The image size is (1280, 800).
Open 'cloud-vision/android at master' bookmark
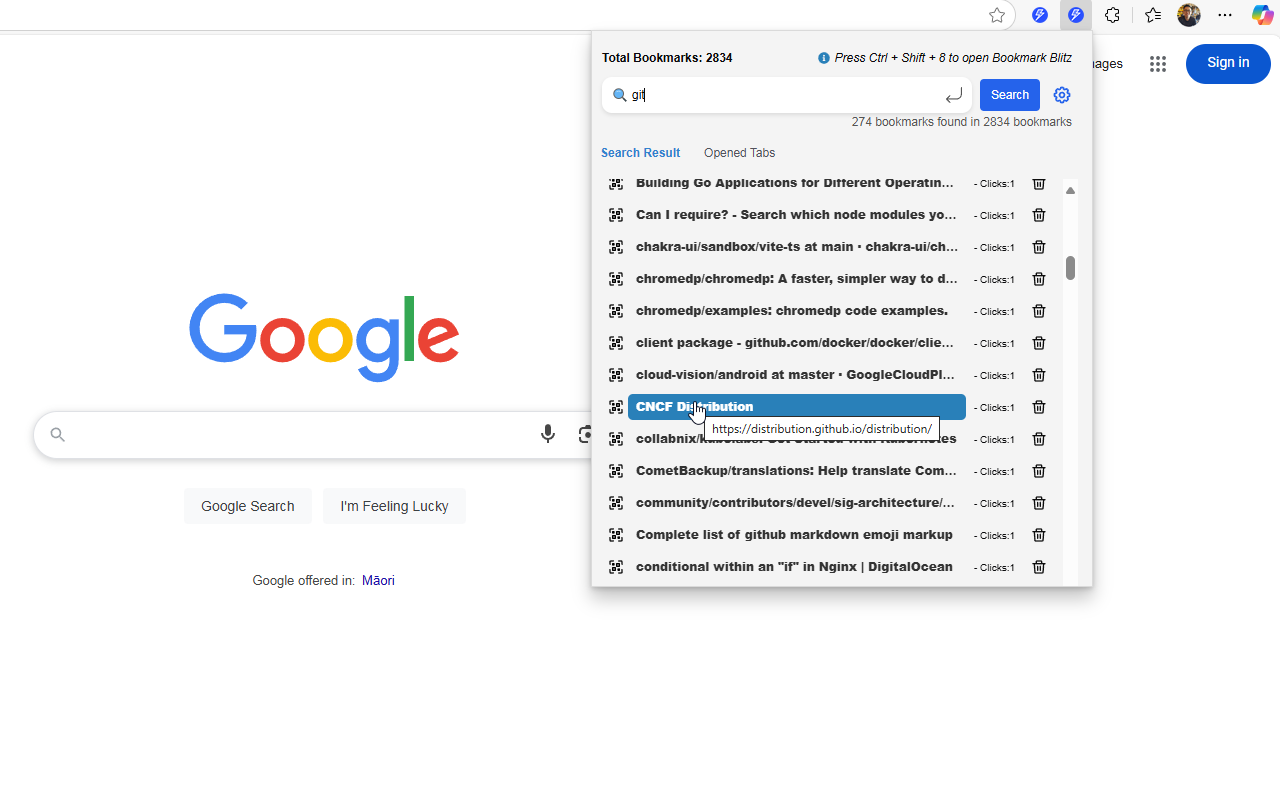click(x=797, y=375)
